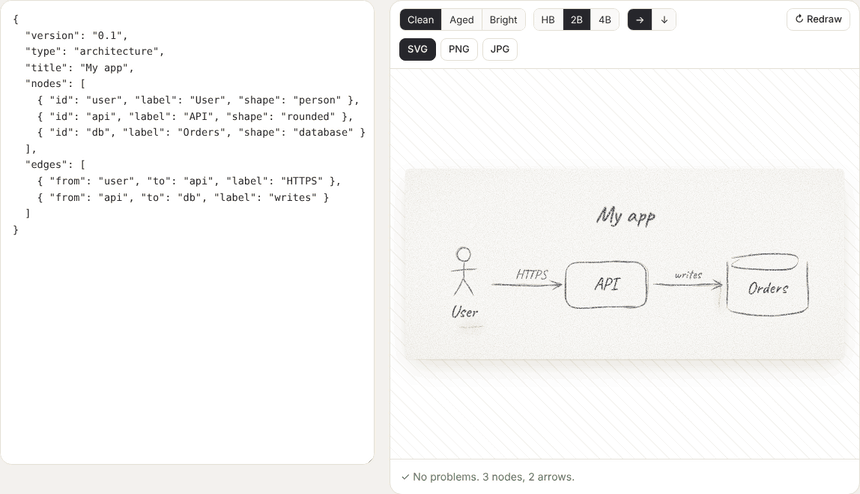The image size is (860, 494).
Task: Click the db Orders node JSON line
Action: point(201,133)
